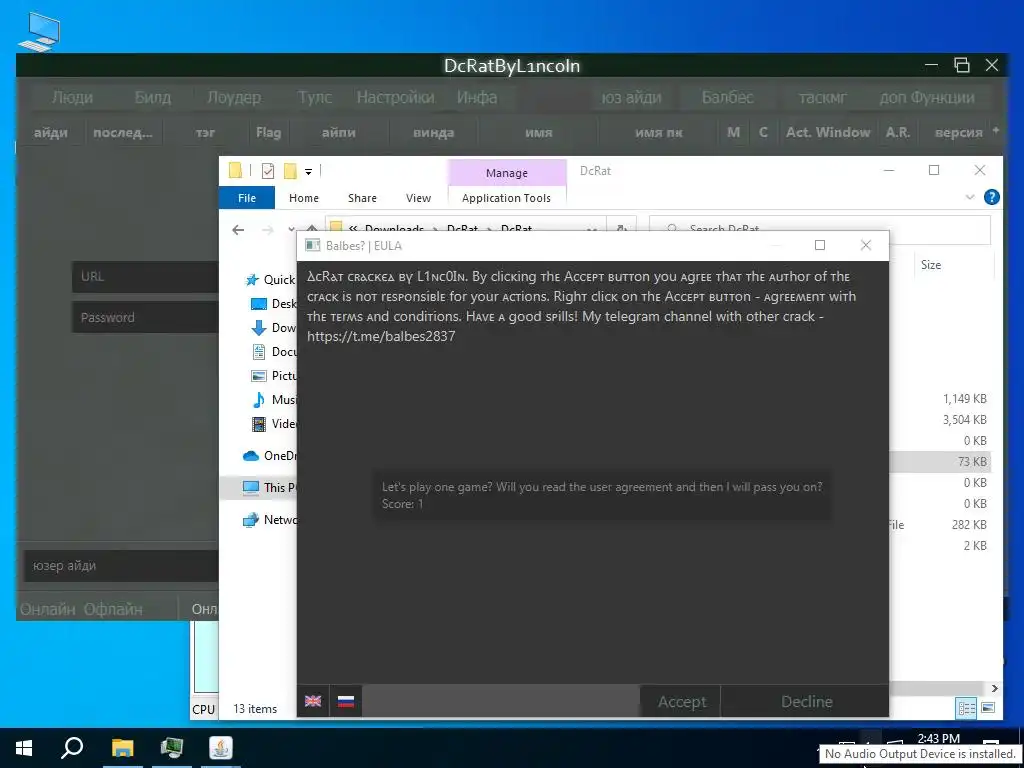This screenshot has width=1024, height=768.
Task: Open the This PC desktop icon
Action: point(40,31)
